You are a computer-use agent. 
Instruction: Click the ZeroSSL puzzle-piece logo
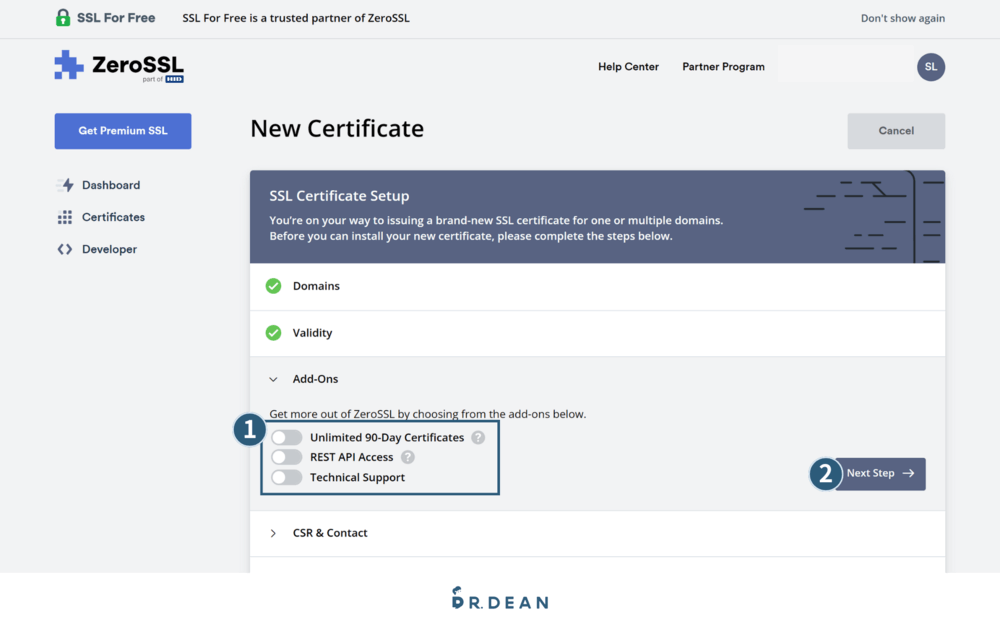coord(68,65)
